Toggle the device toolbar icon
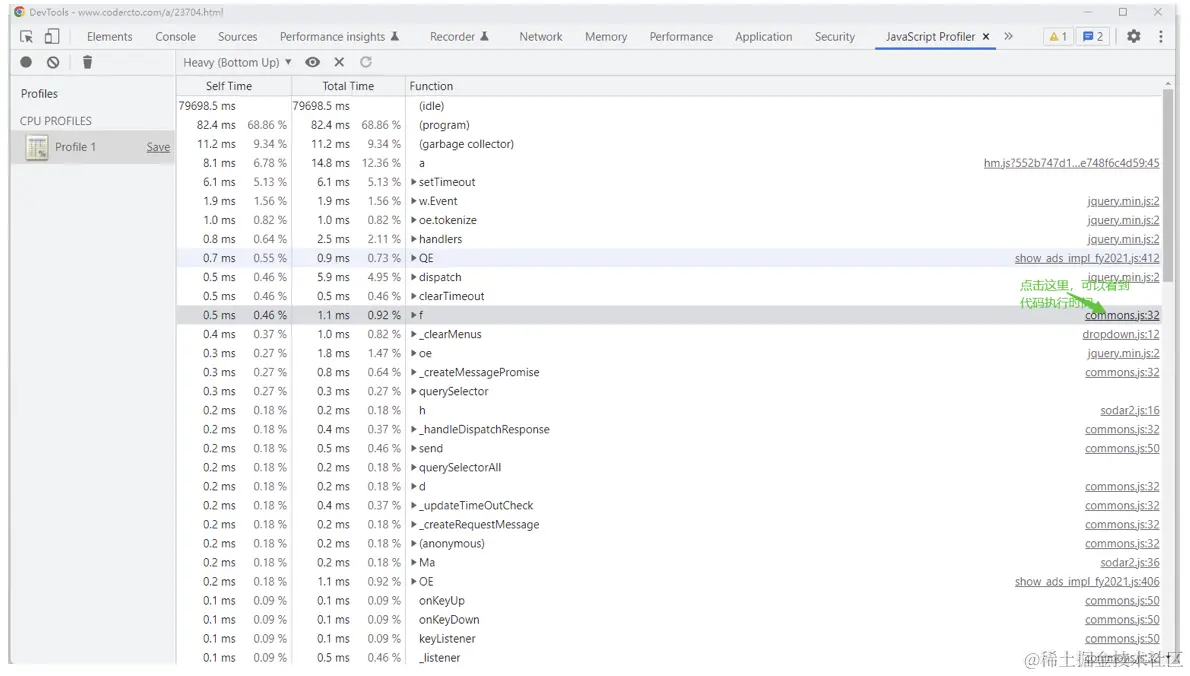This screenshot has height=676, width=1190. tap(52, 36)
